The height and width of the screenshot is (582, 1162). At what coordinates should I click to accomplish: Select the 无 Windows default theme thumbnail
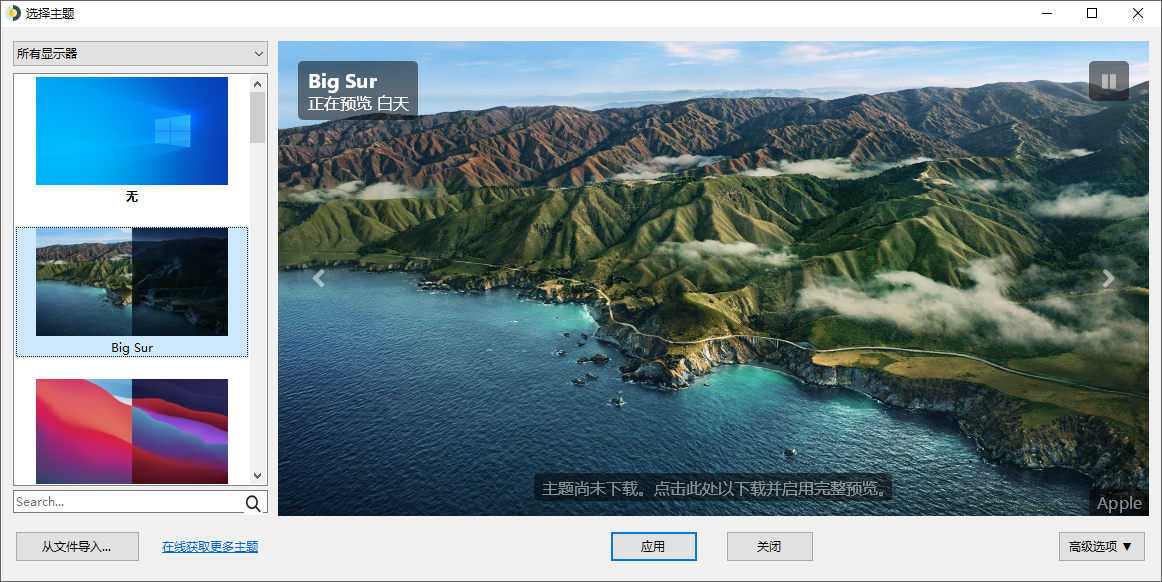coord(132,131)
